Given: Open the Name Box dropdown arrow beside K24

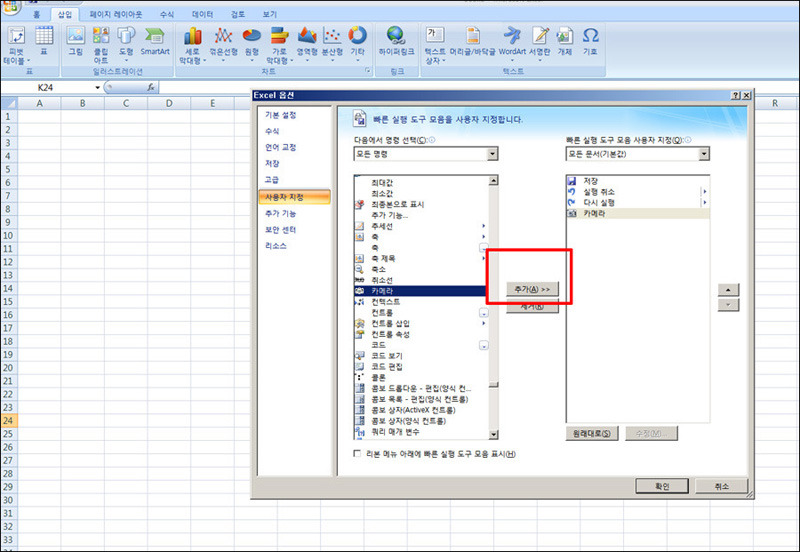Looking at the screenshot, I should [x=97, y=87].
